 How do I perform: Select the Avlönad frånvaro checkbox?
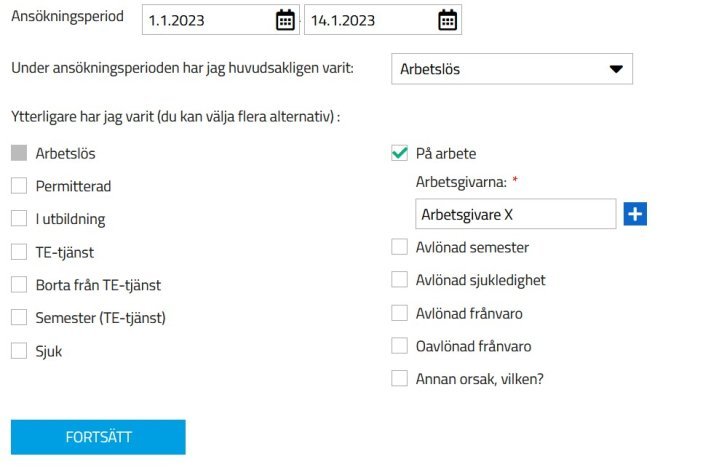[x=399, y=313]
